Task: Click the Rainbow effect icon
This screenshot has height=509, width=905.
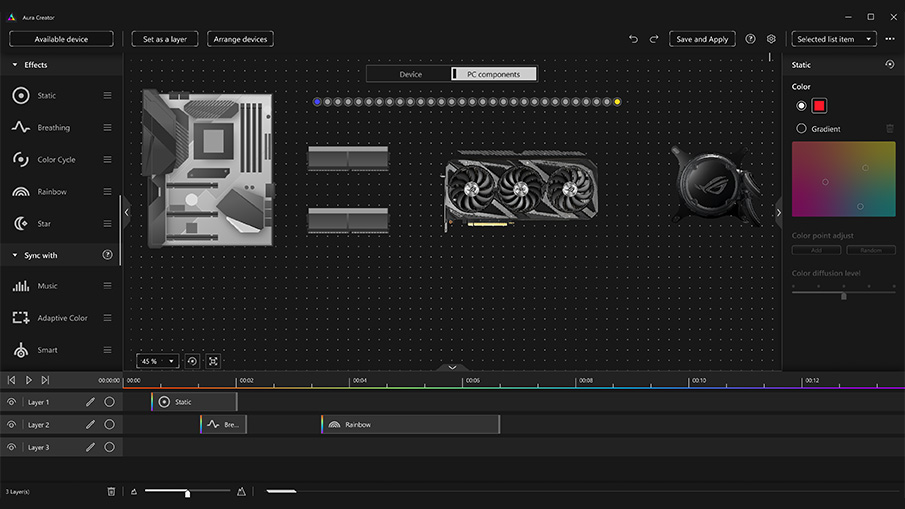Action: tap(20, 192)
